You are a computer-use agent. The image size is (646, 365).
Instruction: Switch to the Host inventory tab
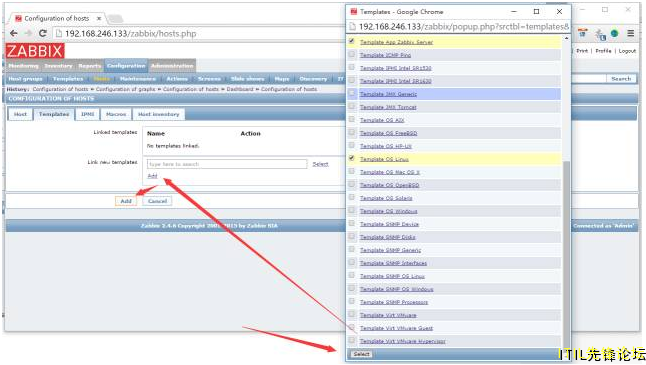pyautogui.click(x=159, y=114)
